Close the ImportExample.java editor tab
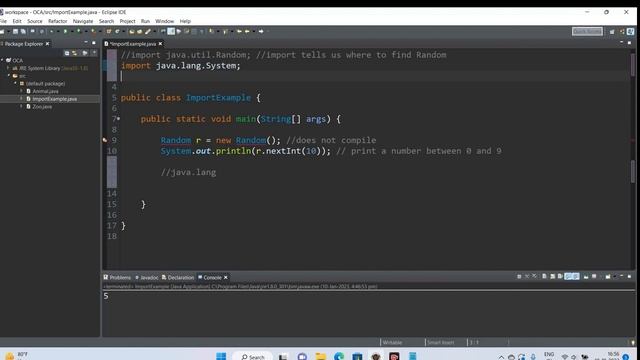The height and width of the screenshot is (360, 640). [160, 44]
